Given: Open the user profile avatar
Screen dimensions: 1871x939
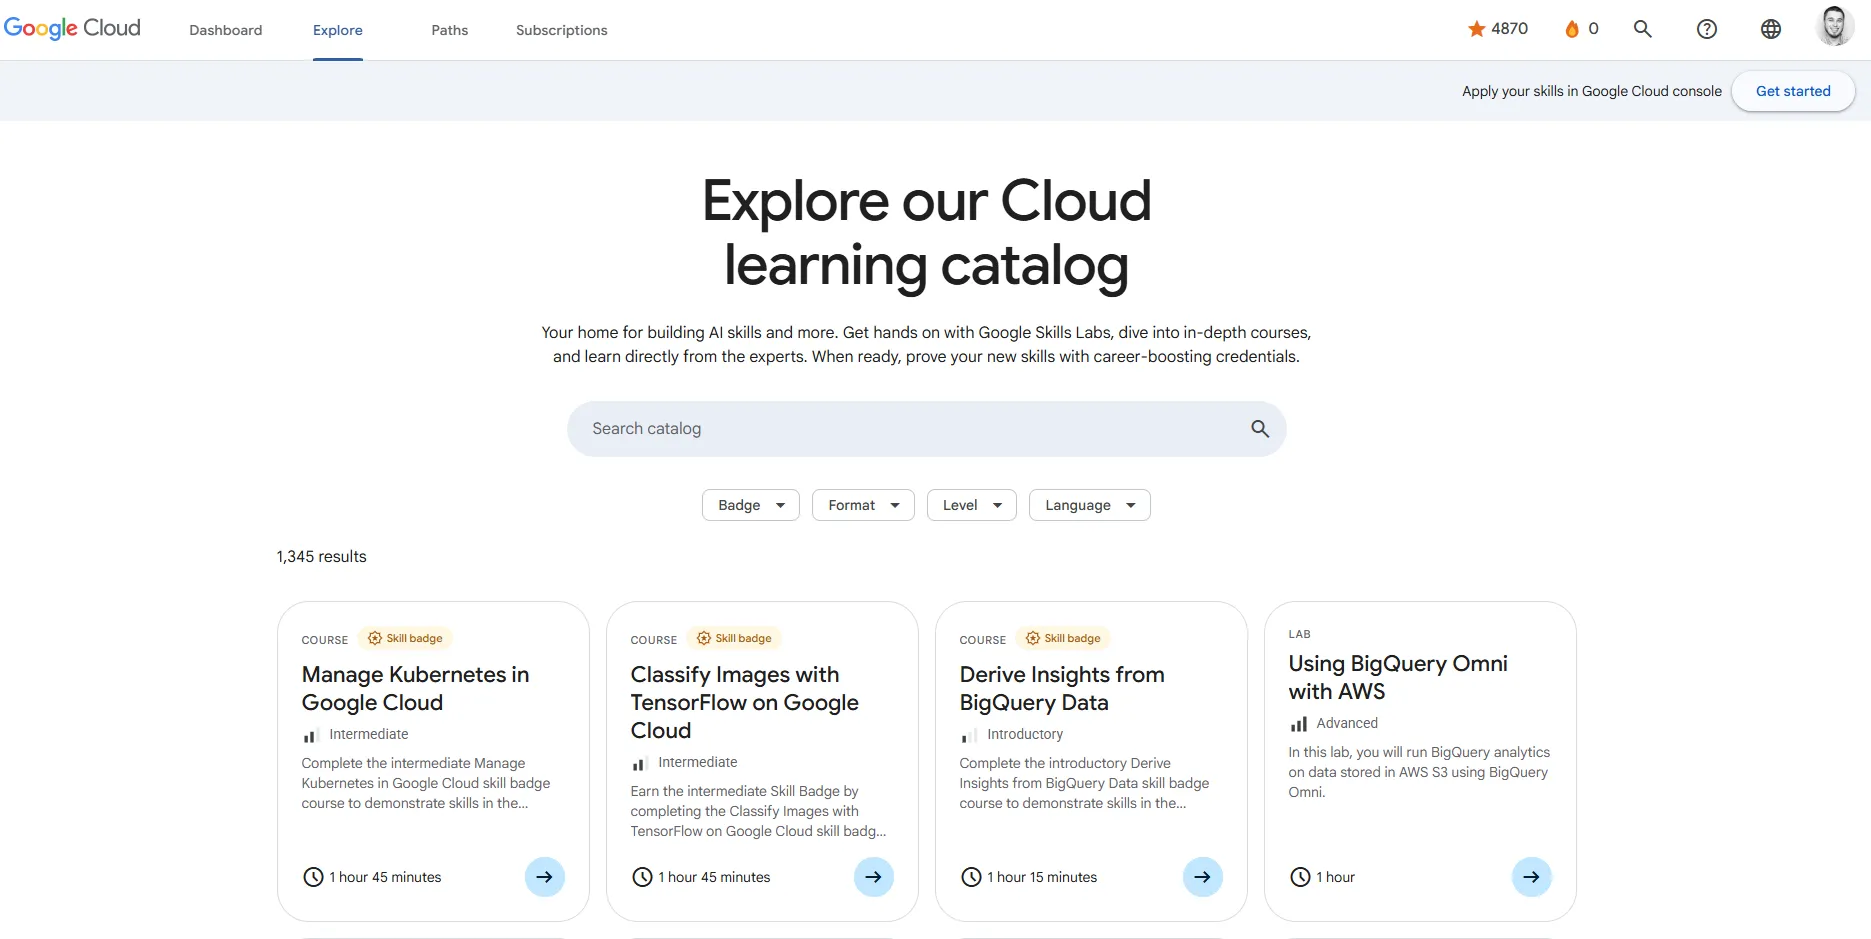Looking at the screenshot, I should click(x=1835, y=27).
